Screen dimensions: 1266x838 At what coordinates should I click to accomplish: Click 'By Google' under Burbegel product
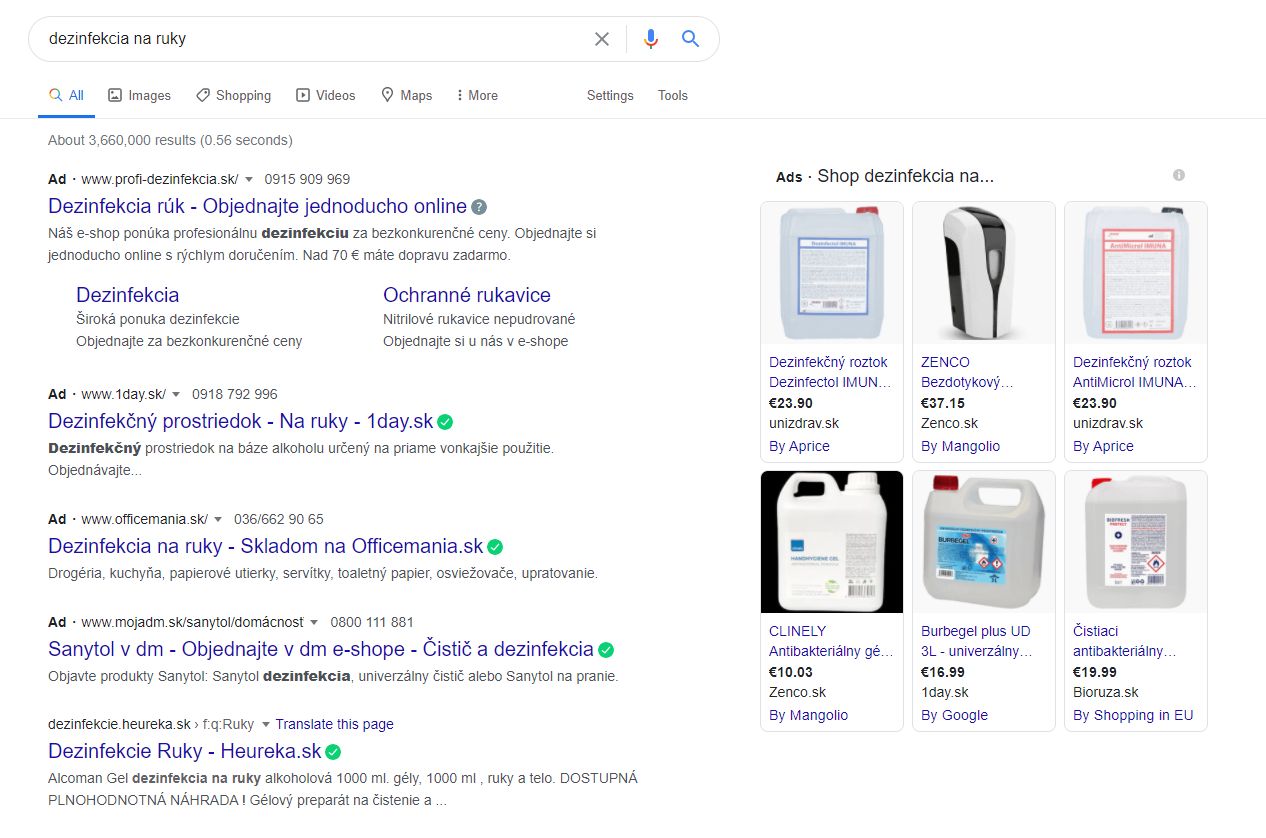click(954, 715)
